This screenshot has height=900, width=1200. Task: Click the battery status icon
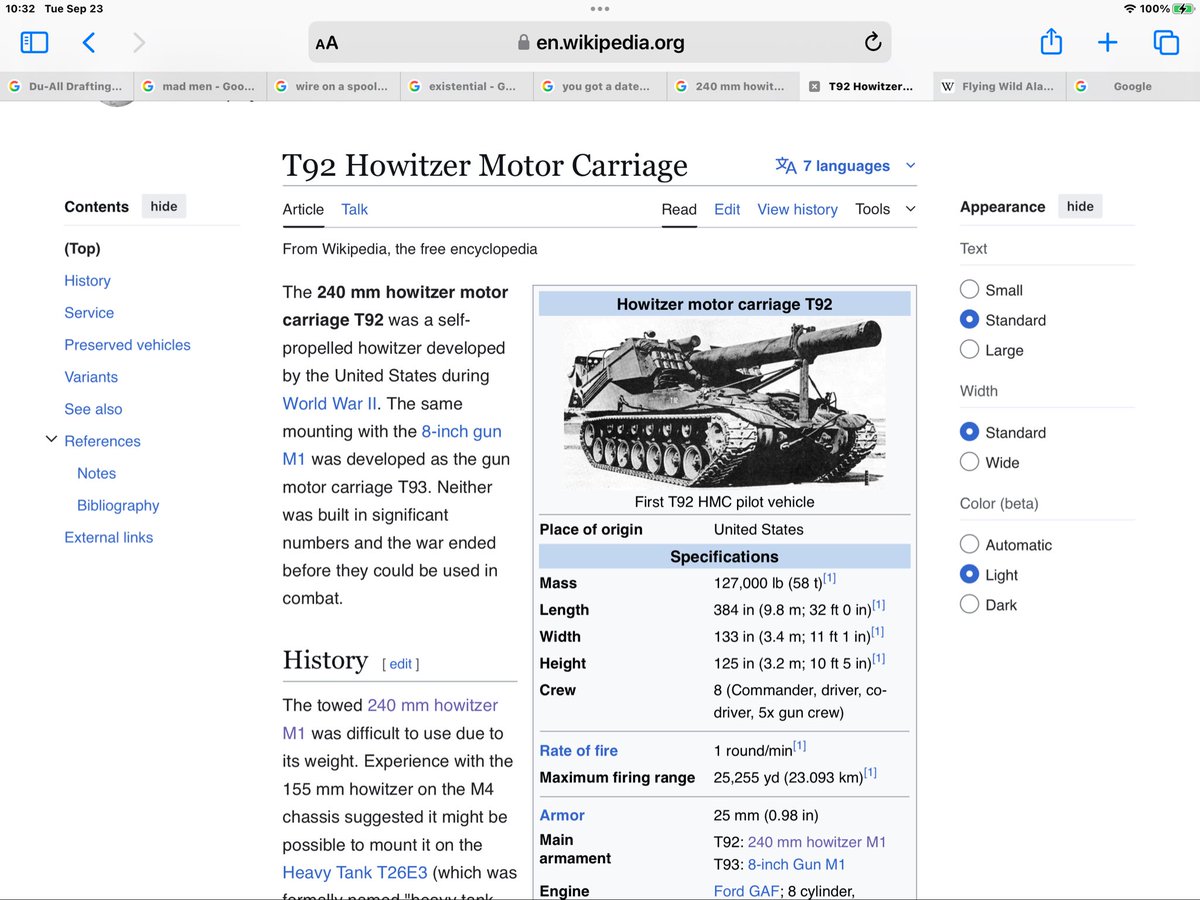pos(1181,9)
